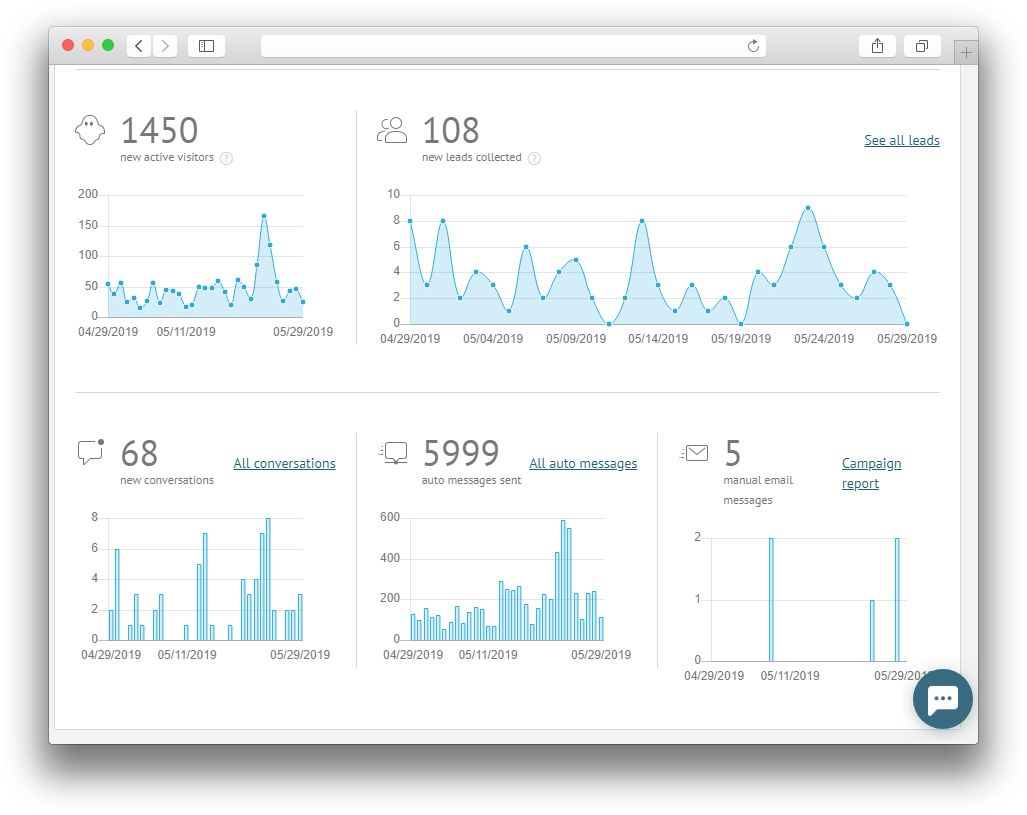This screenshot has width=1027, height=815.
Task: Click the ghost visitors icon
Action: [90, 130]
